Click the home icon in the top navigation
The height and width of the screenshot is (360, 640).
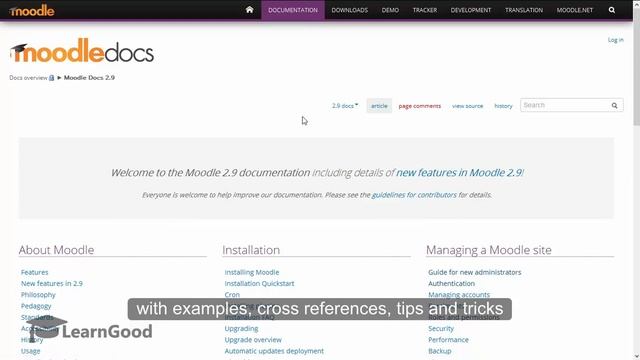[x=249, y=10]
